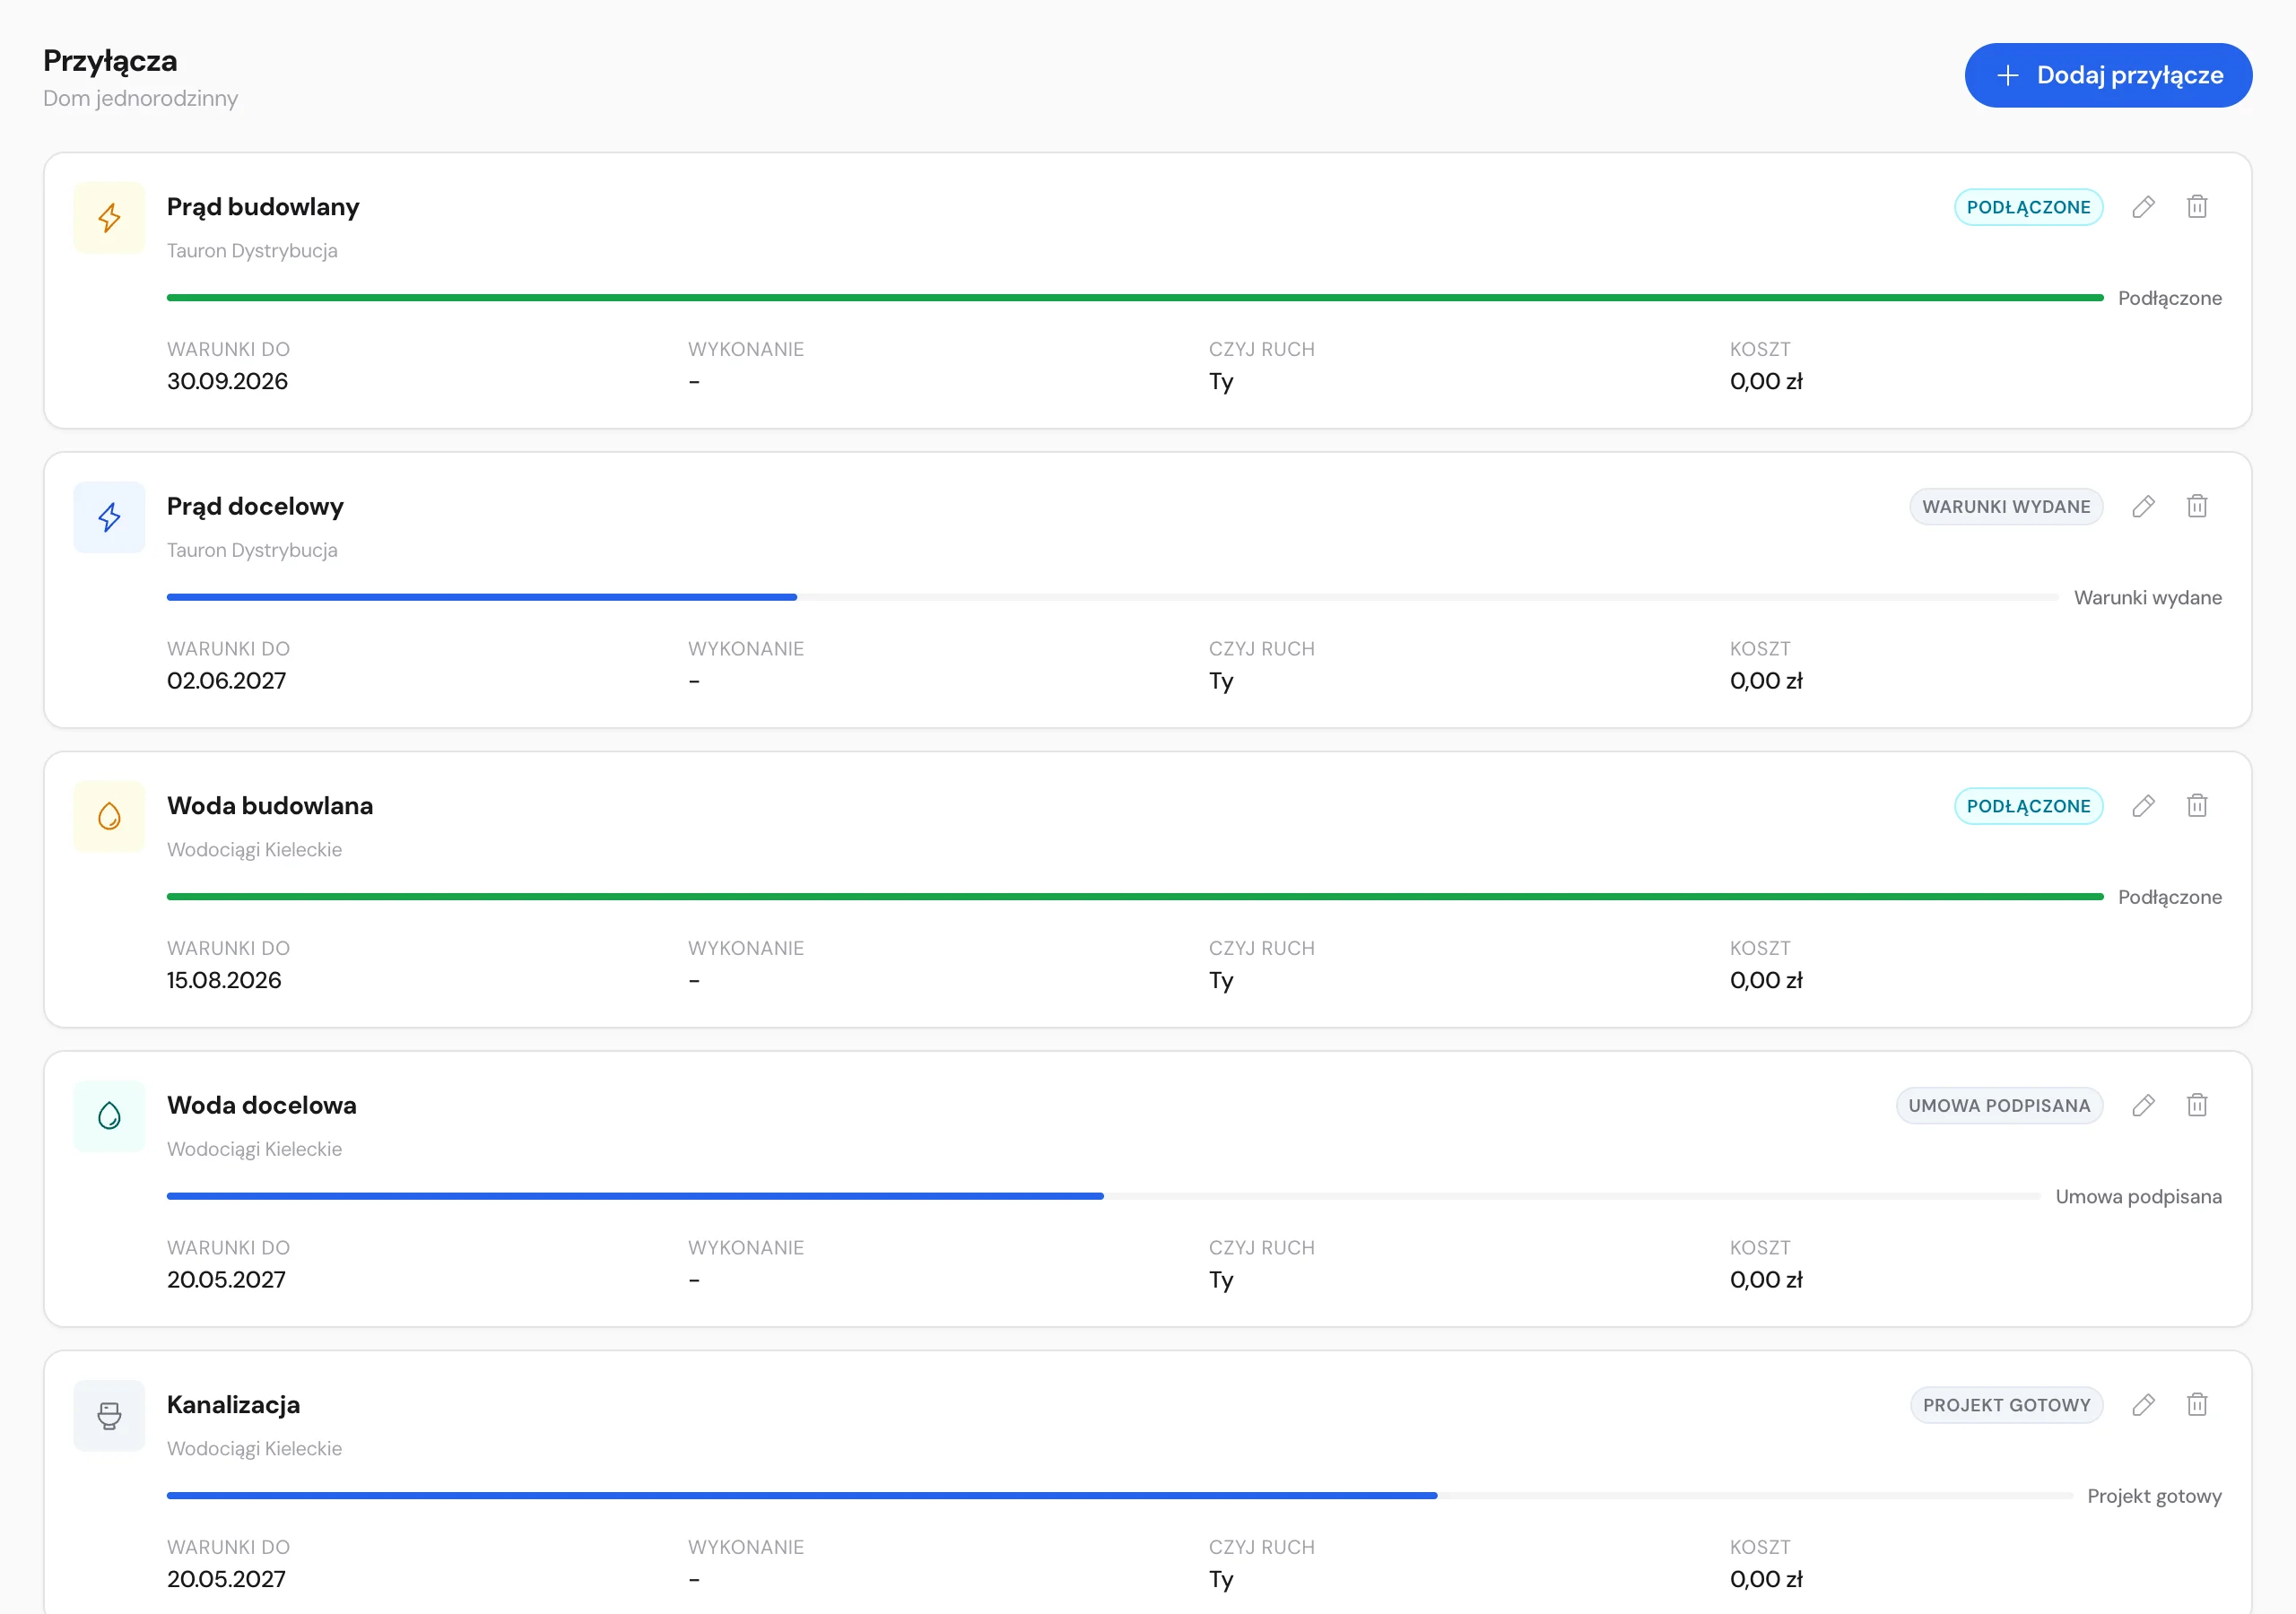Click the blue lightning icon of Prąd docelowy
Viewport: 2296px width, 1614px height.
[110, 517]
